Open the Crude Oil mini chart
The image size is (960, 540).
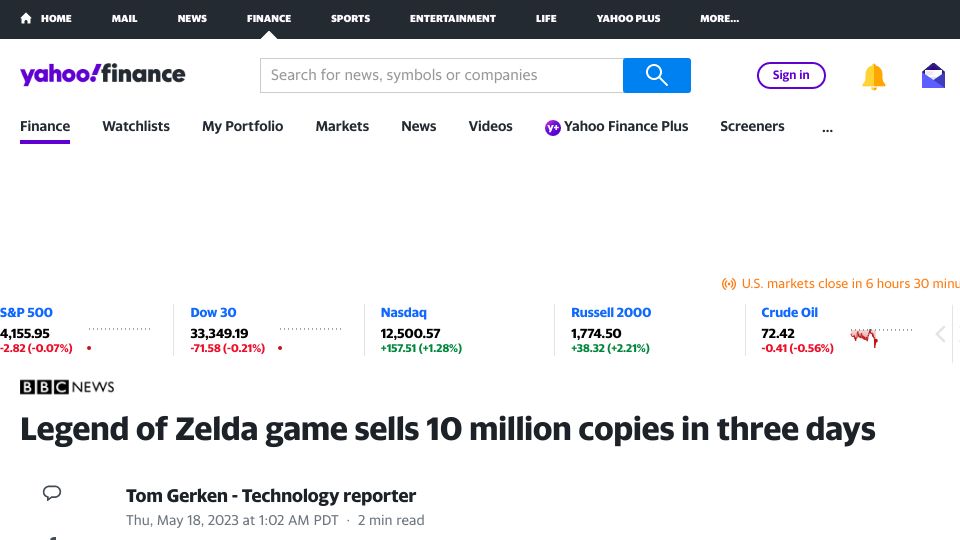point(880,336)
